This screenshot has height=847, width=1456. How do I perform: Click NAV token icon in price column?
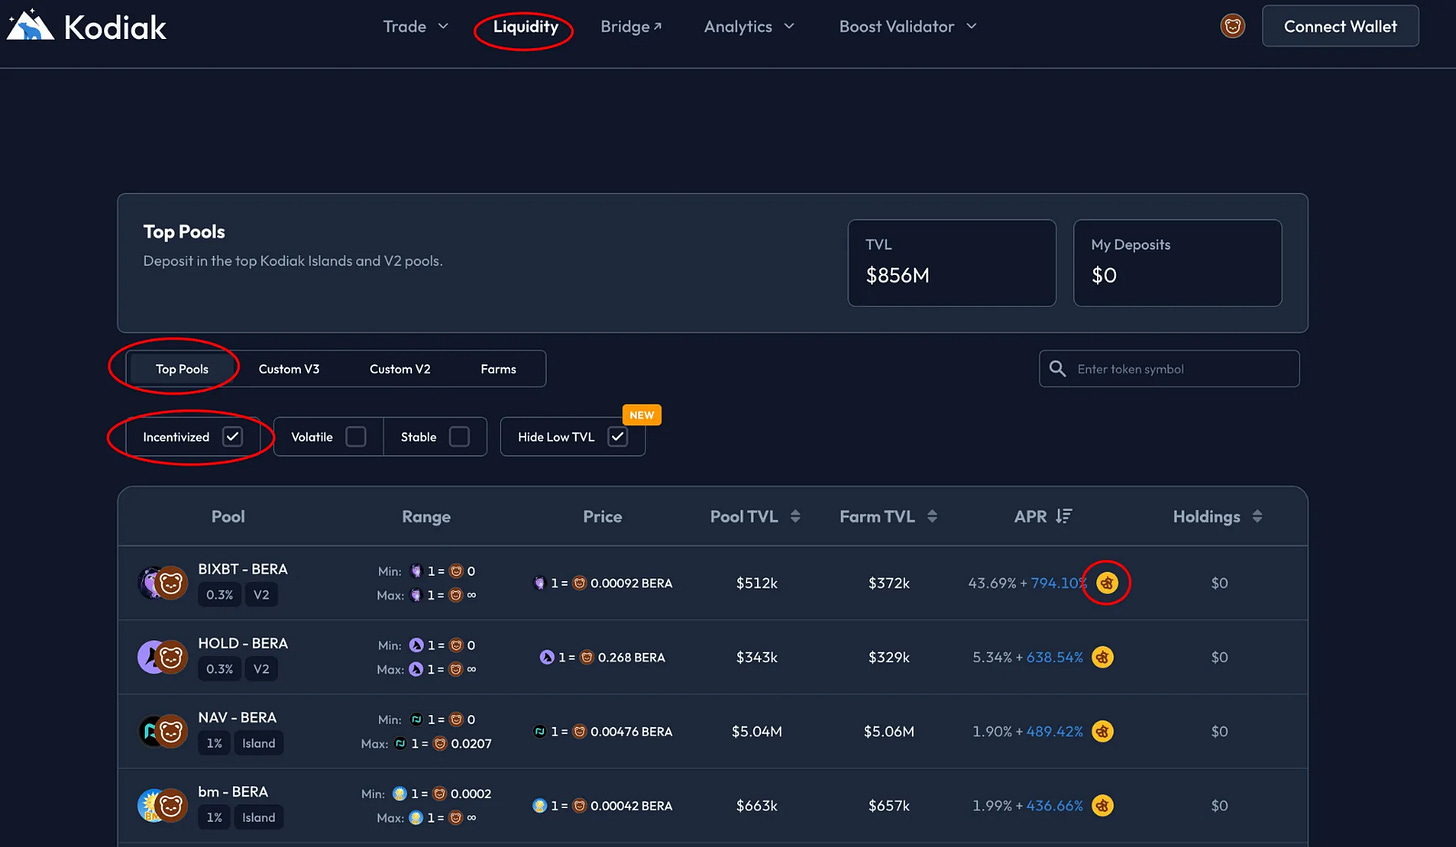[x=540, y=731]
